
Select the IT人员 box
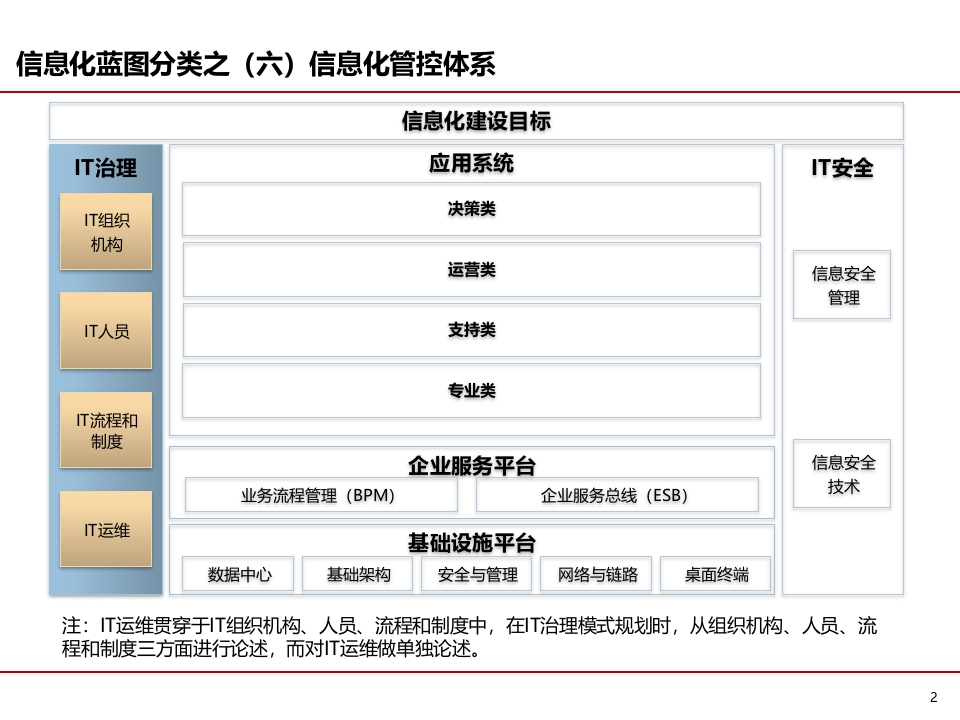[x=106, y=331]
